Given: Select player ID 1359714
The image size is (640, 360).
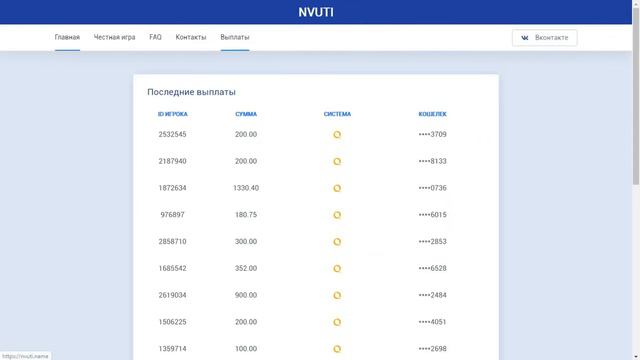Looking at the screenshot, I should tap(172, 349).
